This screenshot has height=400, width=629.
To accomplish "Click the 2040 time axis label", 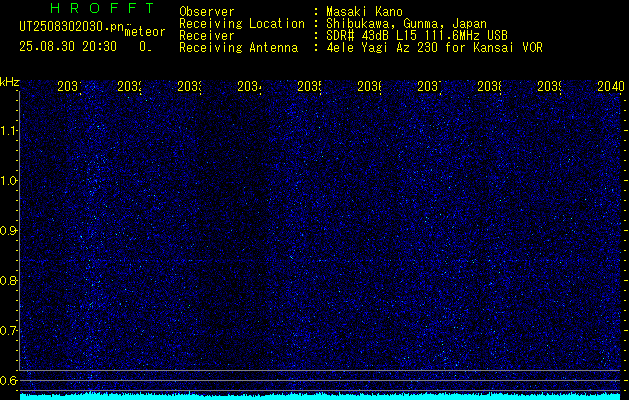I will [x=611, y=86].
